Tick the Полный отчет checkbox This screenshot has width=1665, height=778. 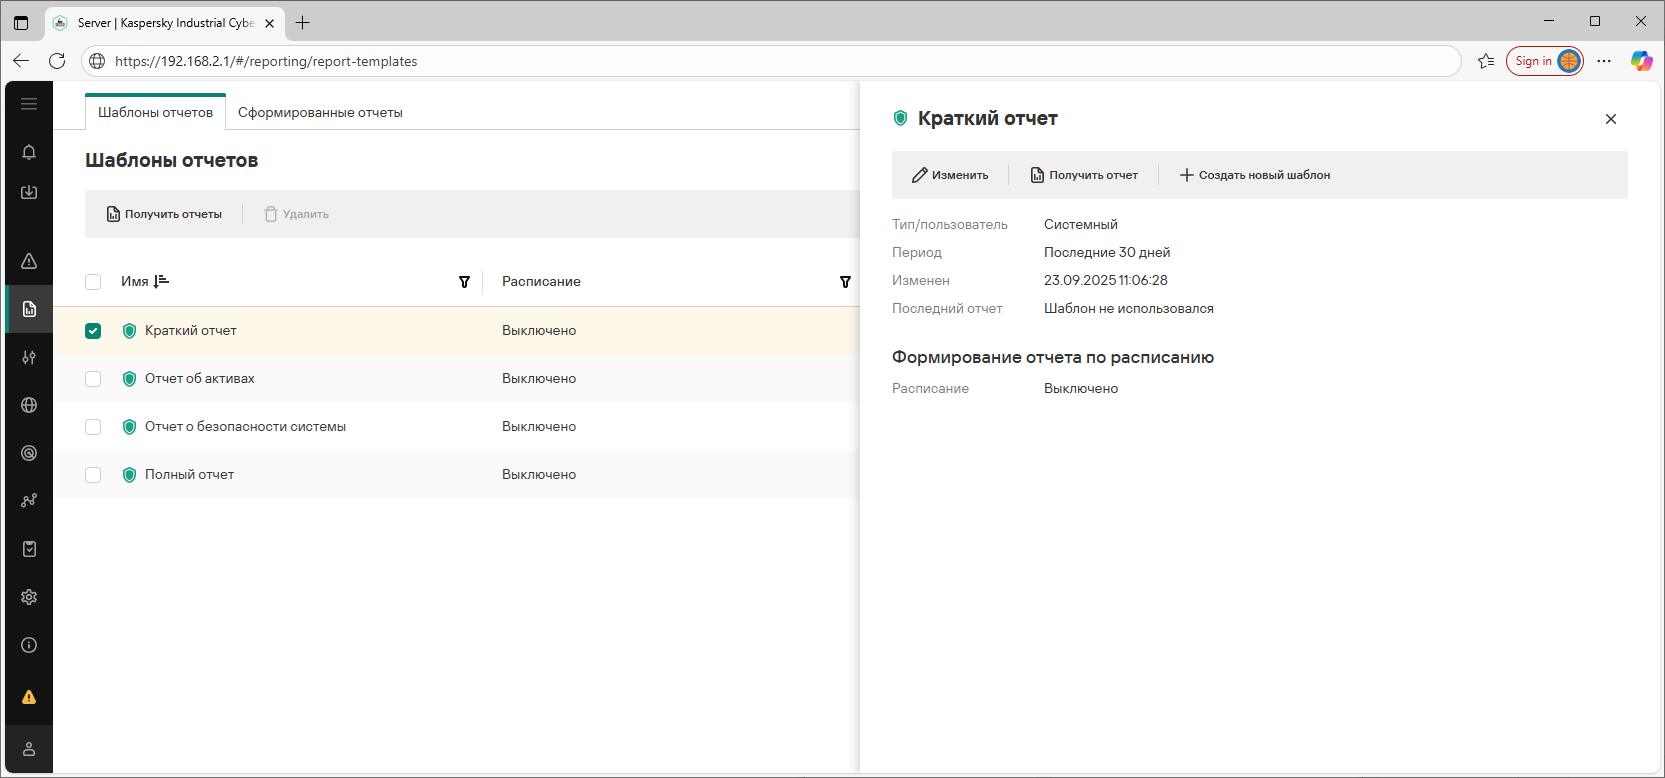[x=93, y=475]
